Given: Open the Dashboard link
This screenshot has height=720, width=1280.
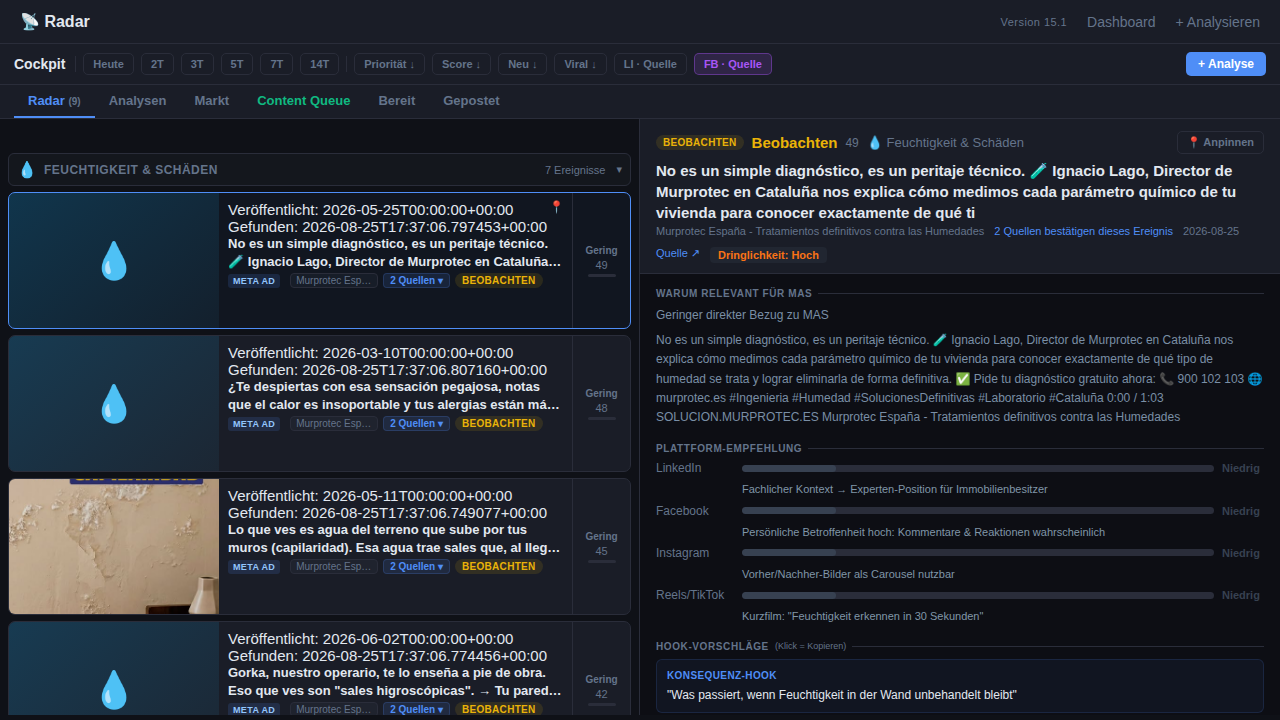Looking at the screenshot, I should (1121, 22).
